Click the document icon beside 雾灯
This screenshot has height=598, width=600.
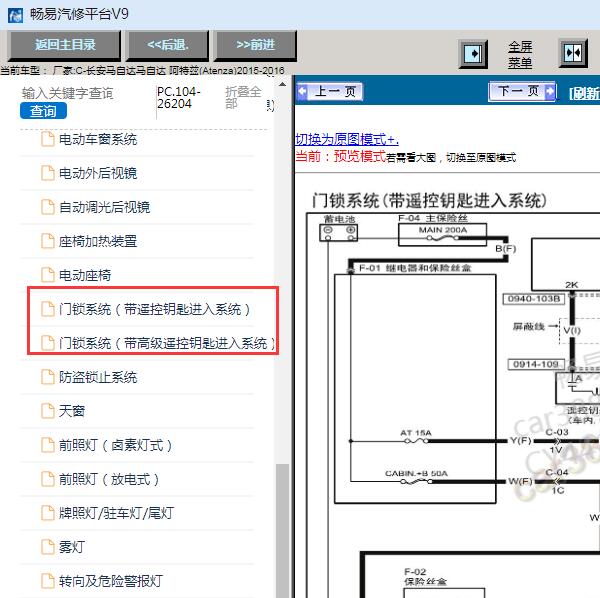pos(48,547)
